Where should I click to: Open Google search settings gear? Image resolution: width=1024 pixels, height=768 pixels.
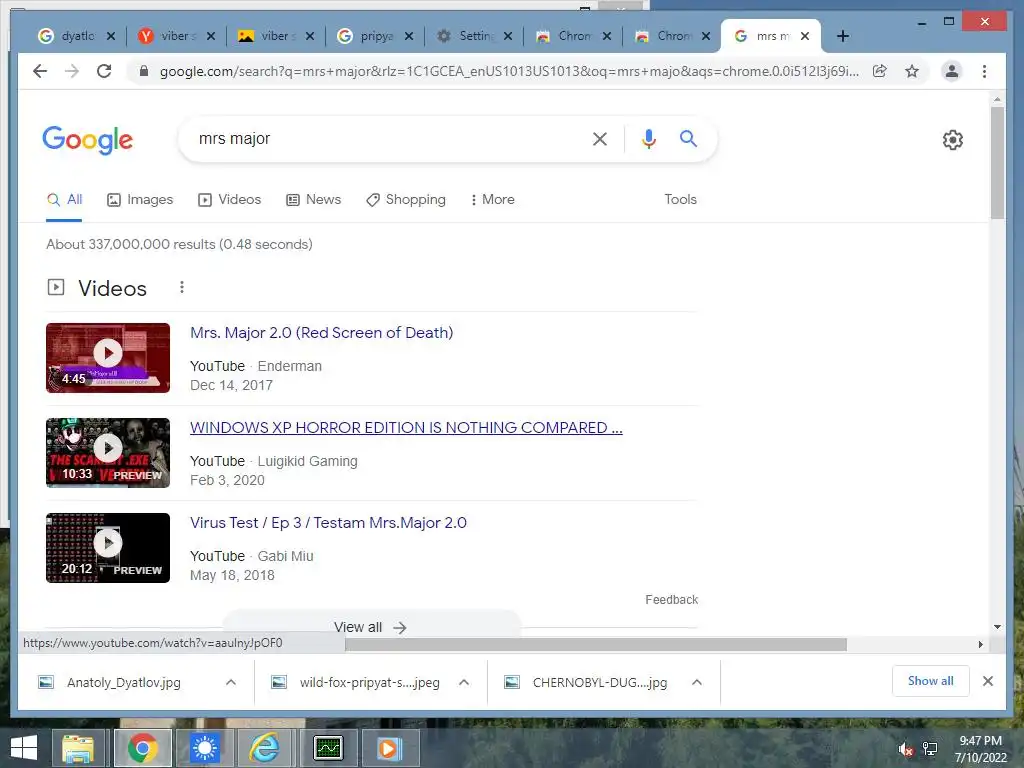coord(953,140)
